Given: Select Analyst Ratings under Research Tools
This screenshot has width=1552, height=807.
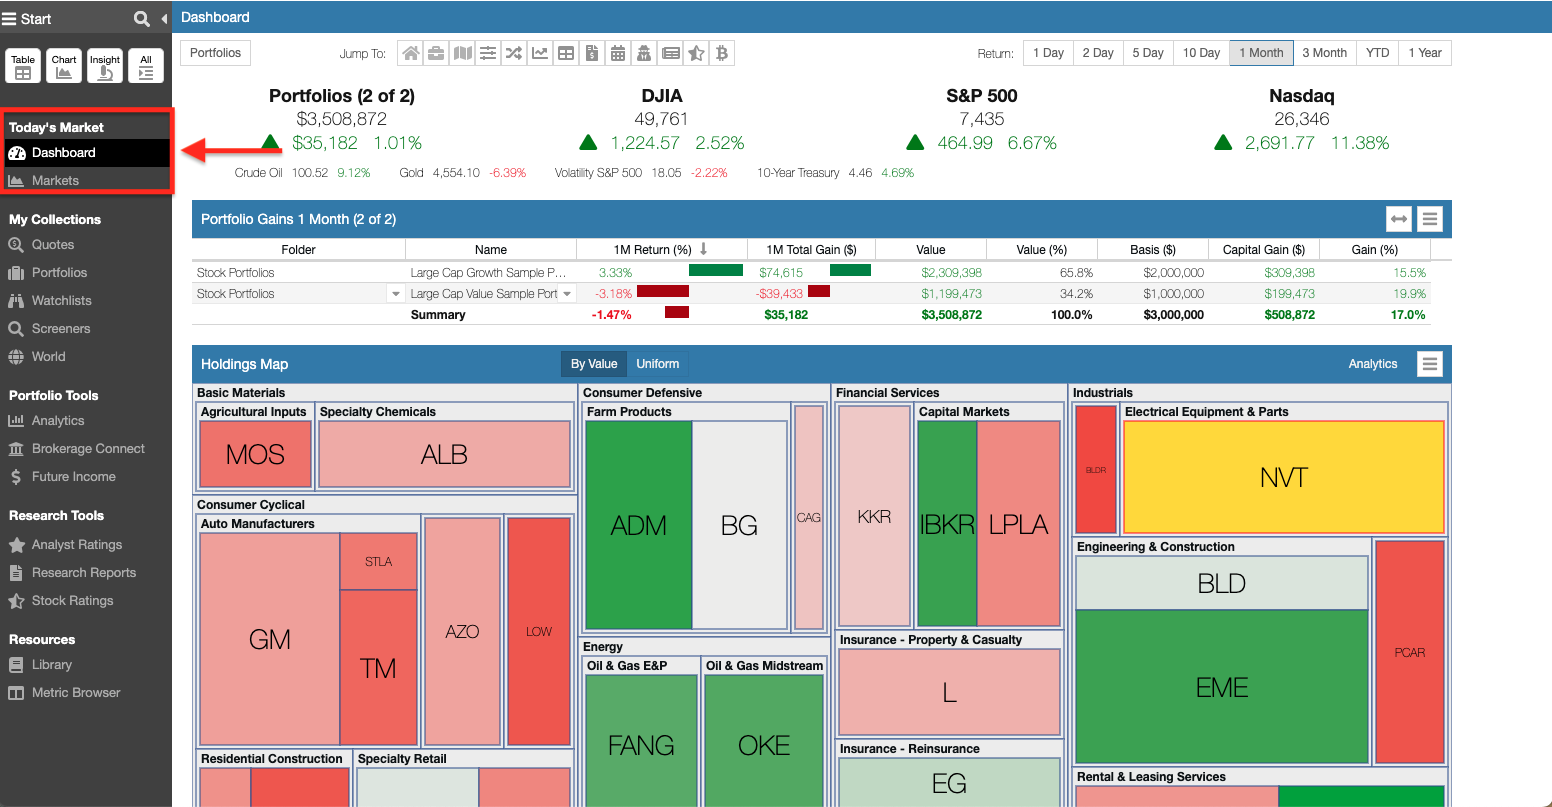Looking at the screenshot, I should click(x=77, y=545).
